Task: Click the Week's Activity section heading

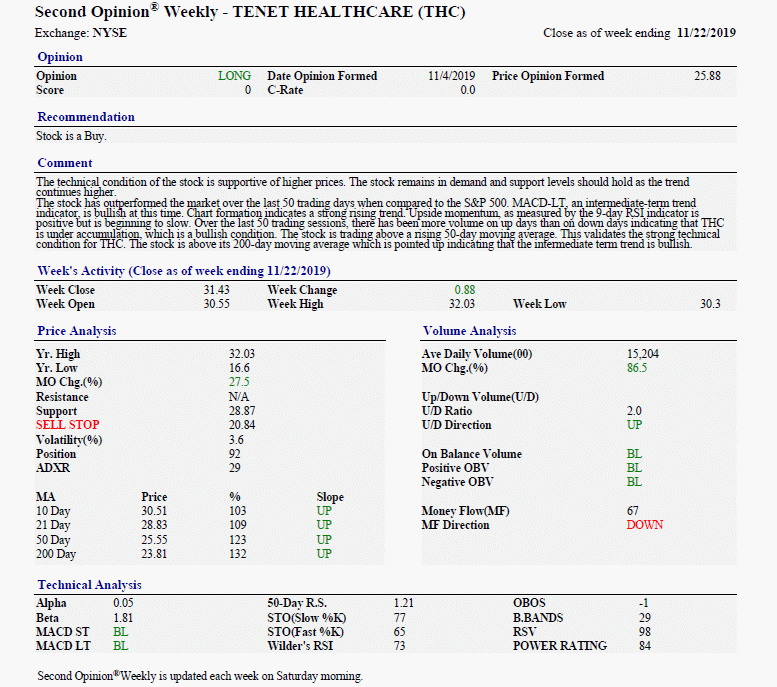Action: (x=184, y=271)
